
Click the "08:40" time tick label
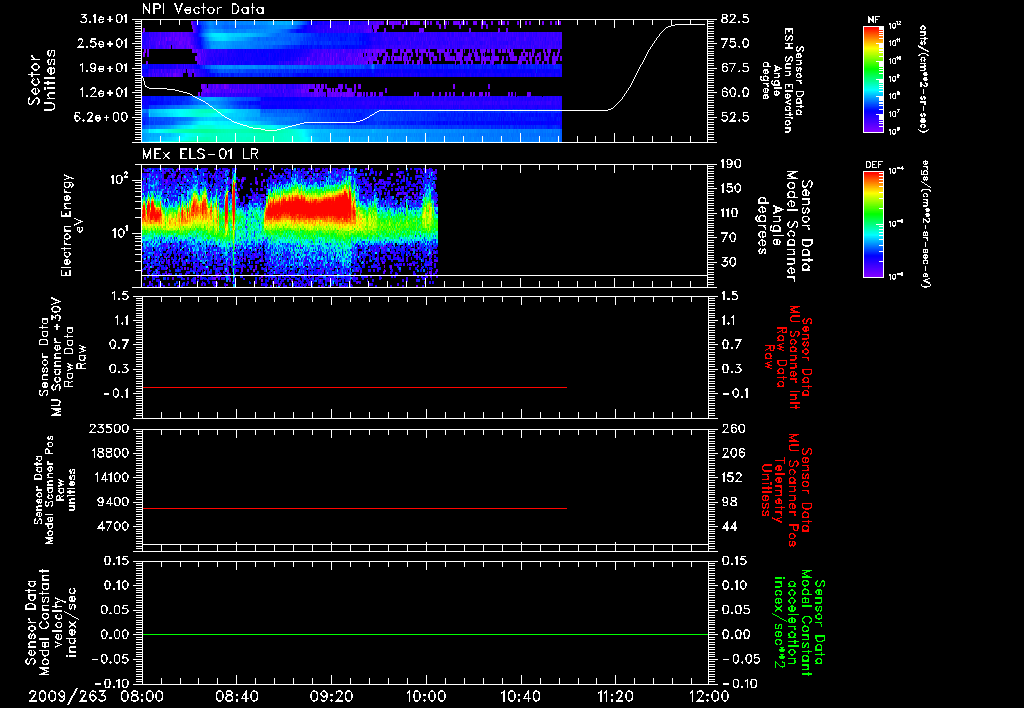tap(235, 696)
